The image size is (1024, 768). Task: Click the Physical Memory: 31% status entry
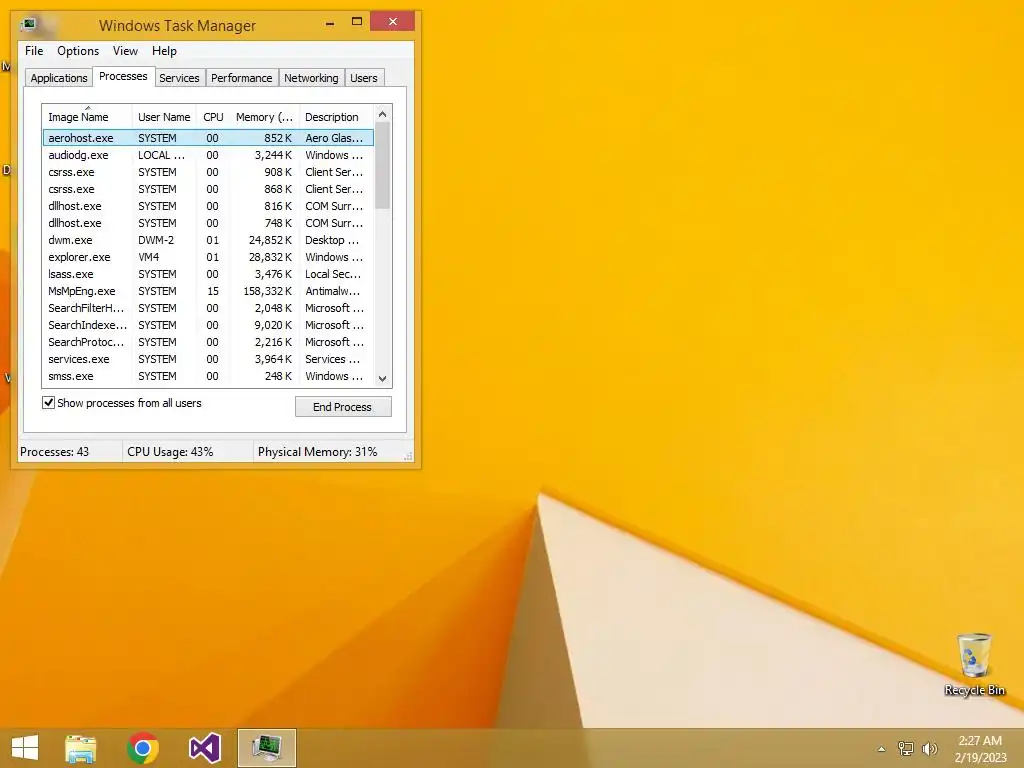pyautogui.click(x=317, y=451)
